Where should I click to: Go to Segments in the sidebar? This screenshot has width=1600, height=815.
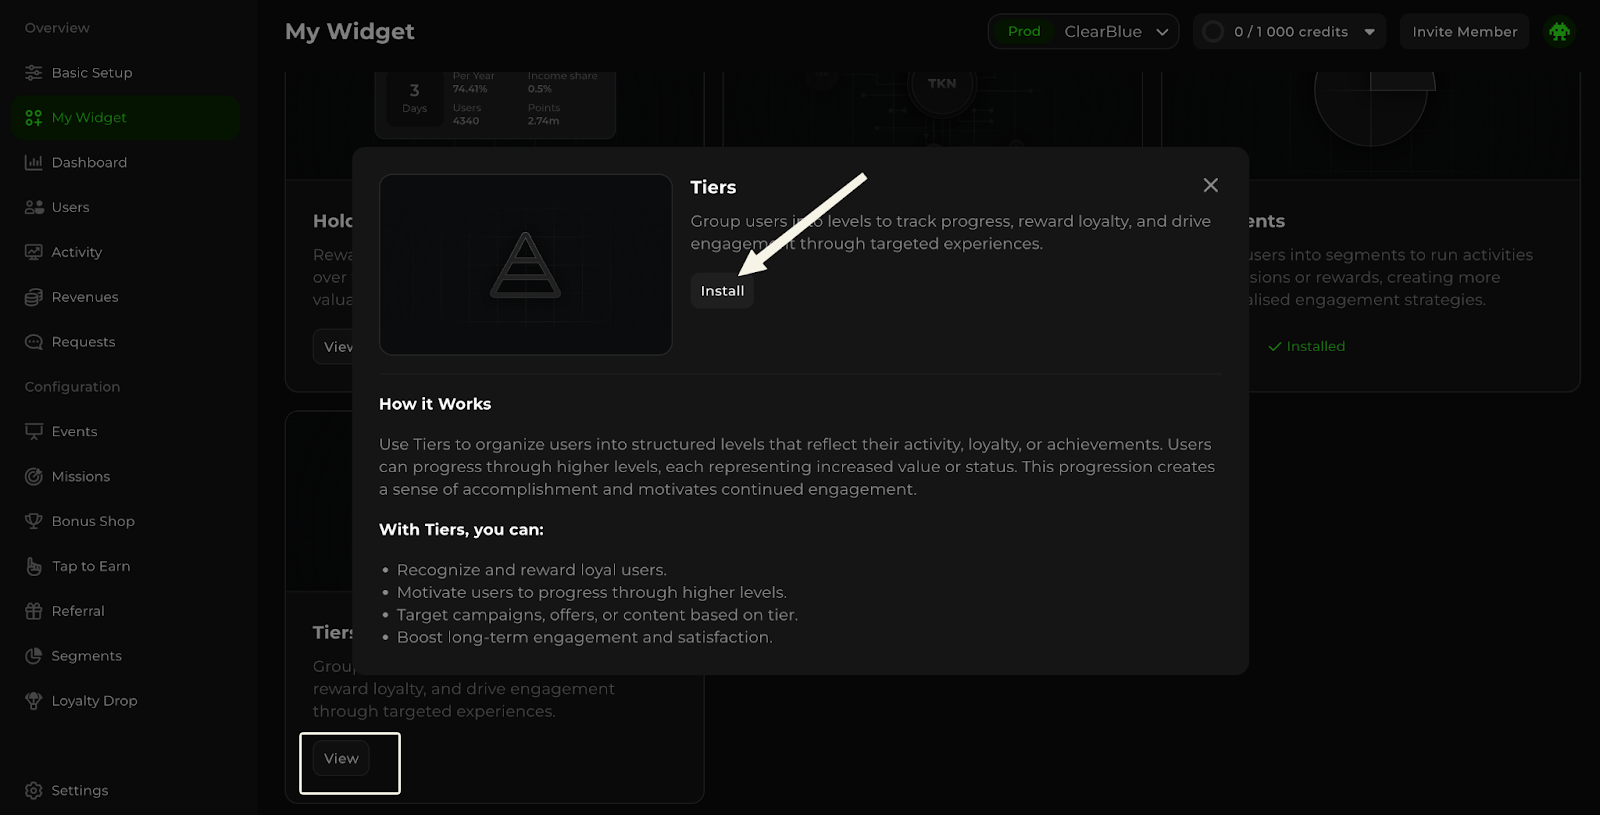[86, 656]
